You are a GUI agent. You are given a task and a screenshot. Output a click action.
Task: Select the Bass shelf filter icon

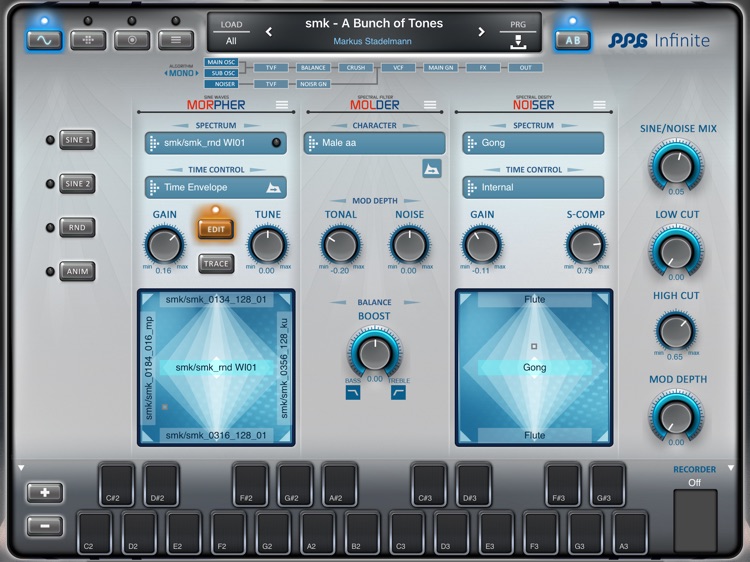[x=353, y=393]
